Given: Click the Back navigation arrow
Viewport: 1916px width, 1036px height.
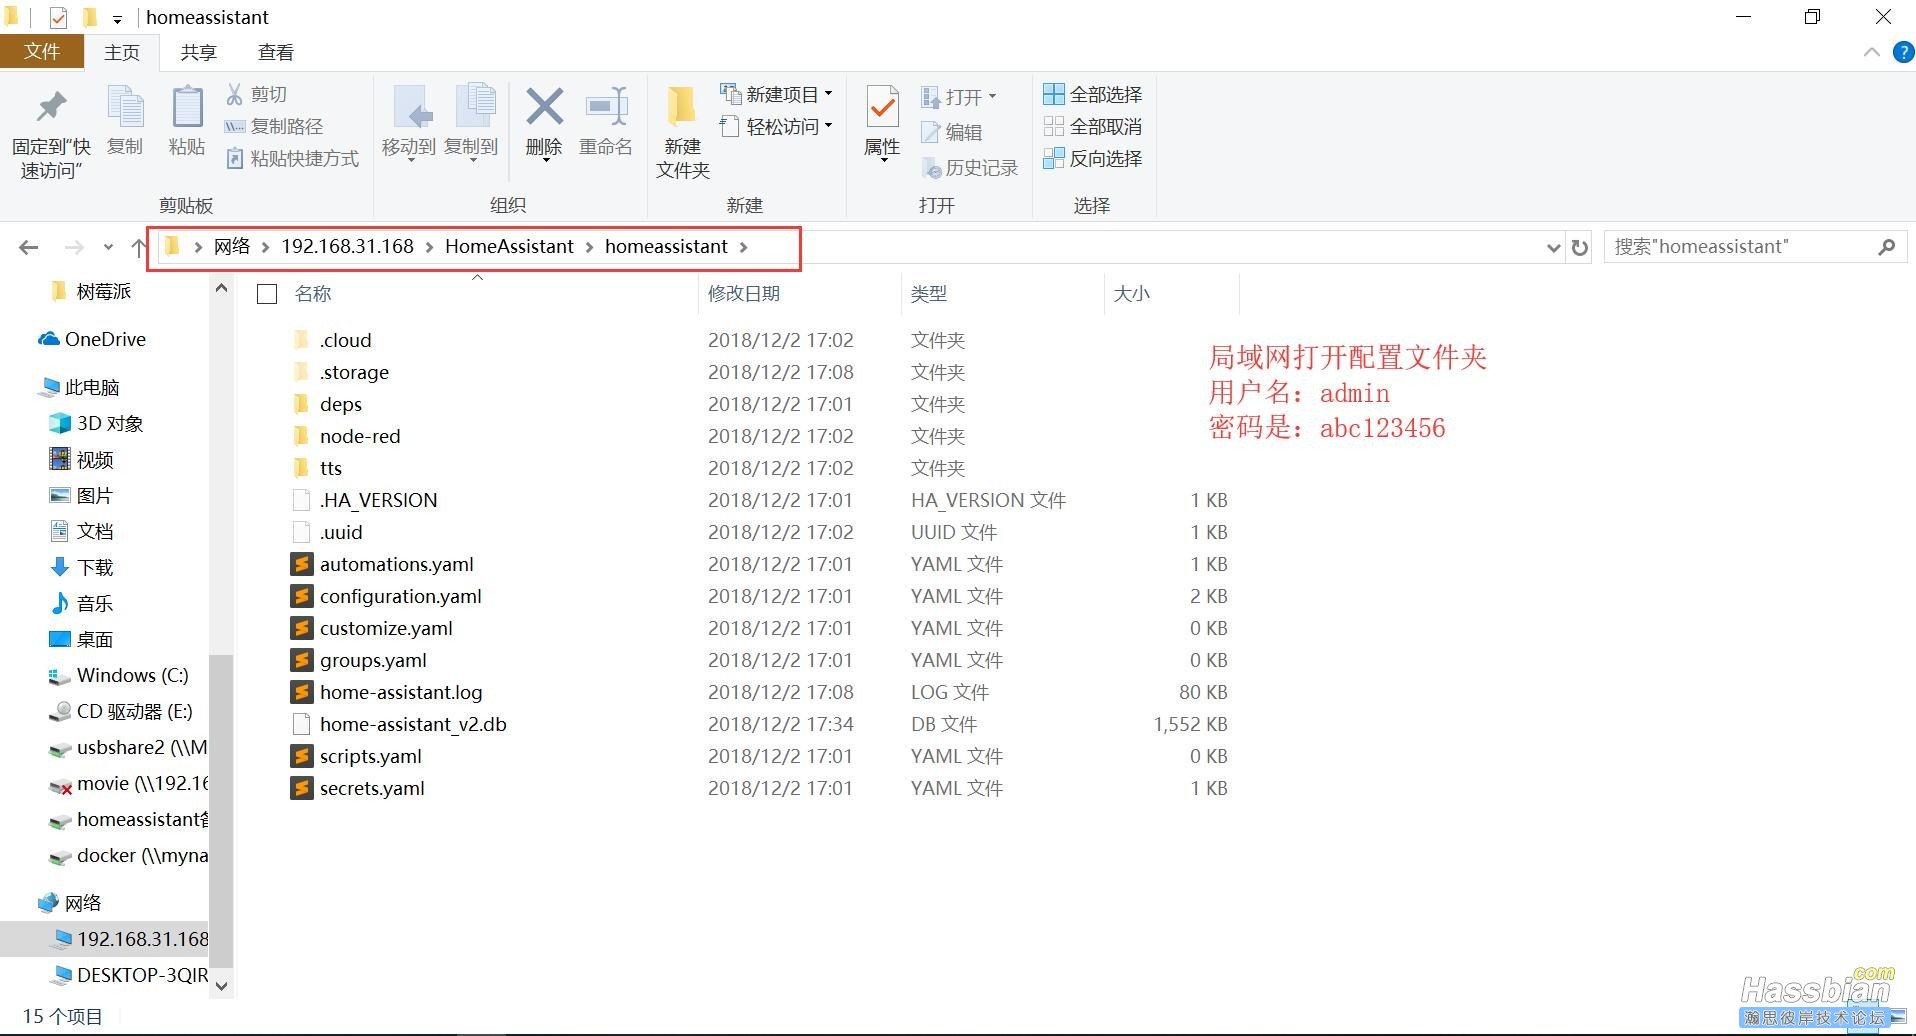Looking at the screenshot, I should [29, 247].
